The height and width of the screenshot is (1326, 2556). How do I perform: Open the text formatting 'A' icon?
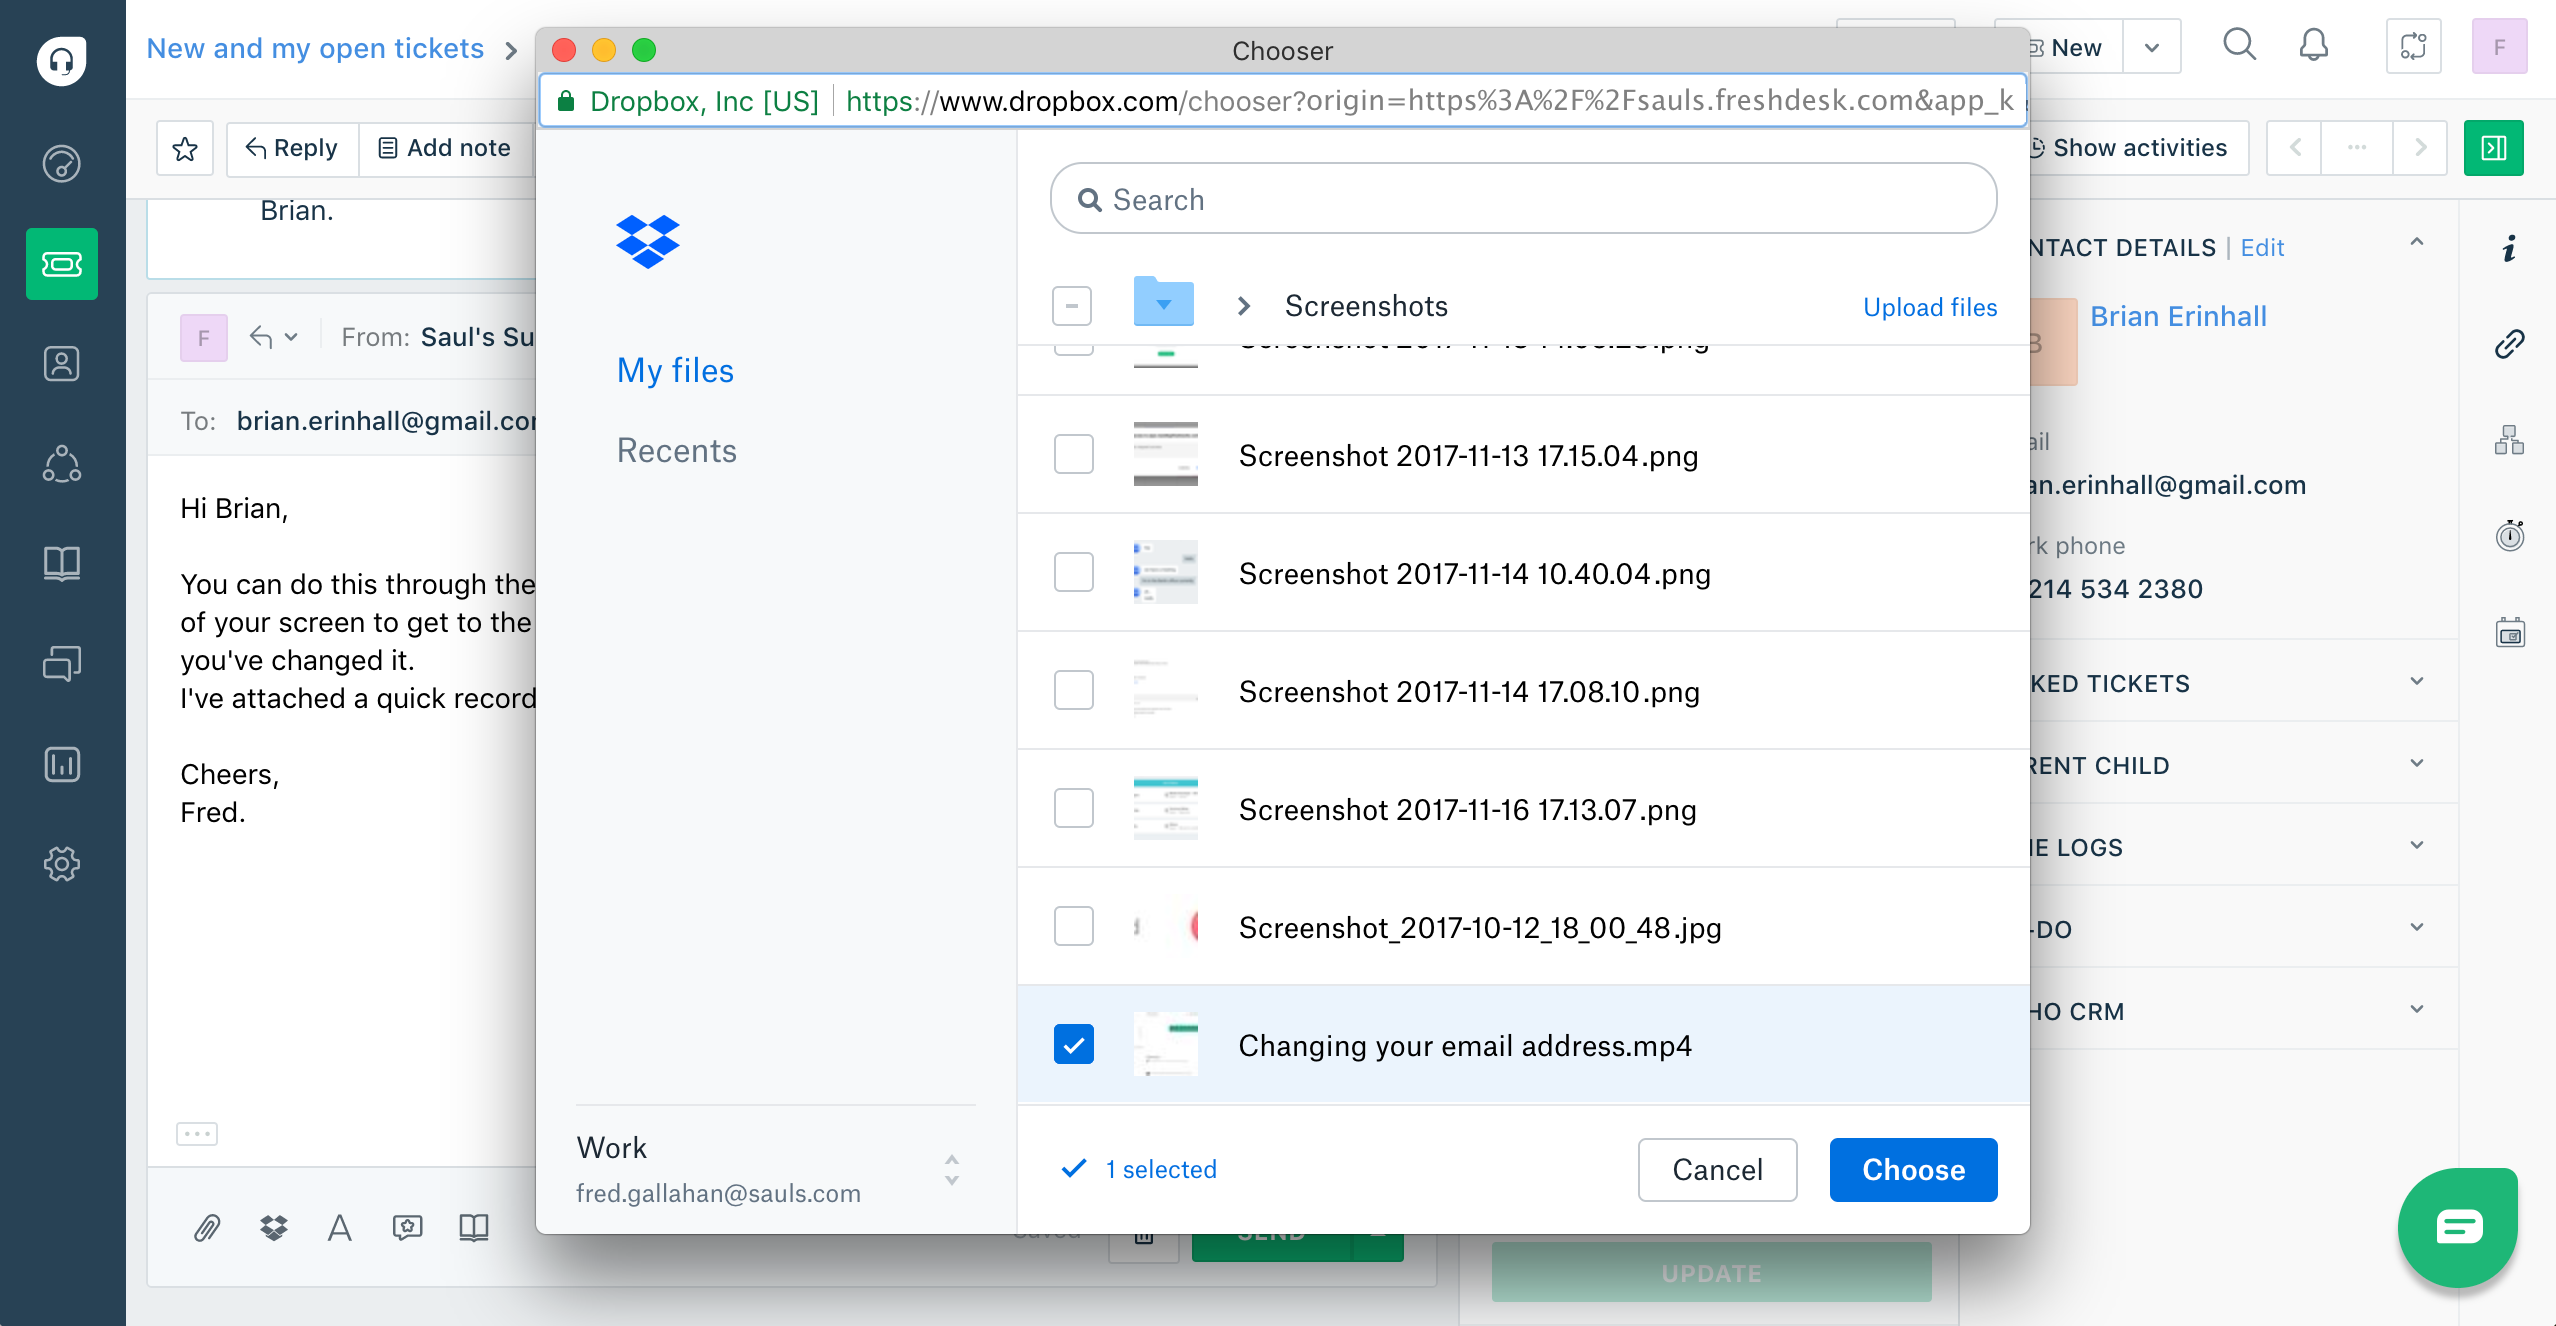point(340,1228)
